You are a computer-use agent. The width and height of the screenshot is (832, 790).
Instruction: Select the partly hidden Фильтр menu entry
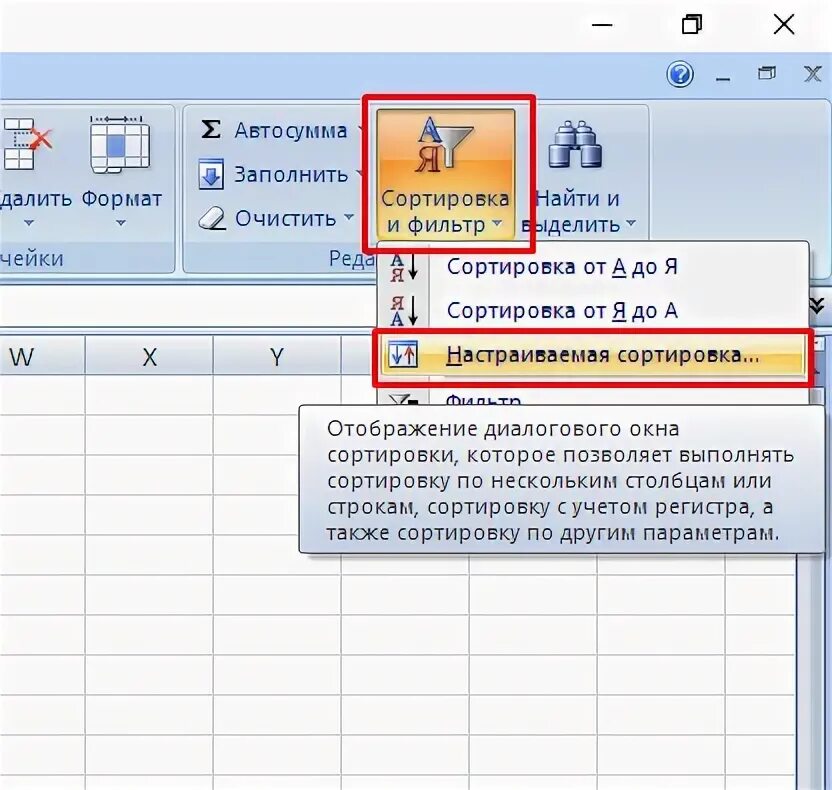click(x=593, y=398)
